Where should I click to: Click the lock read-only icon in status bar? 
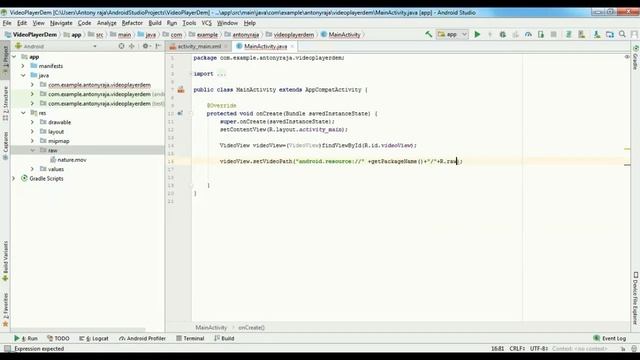(x=623, y=349)
